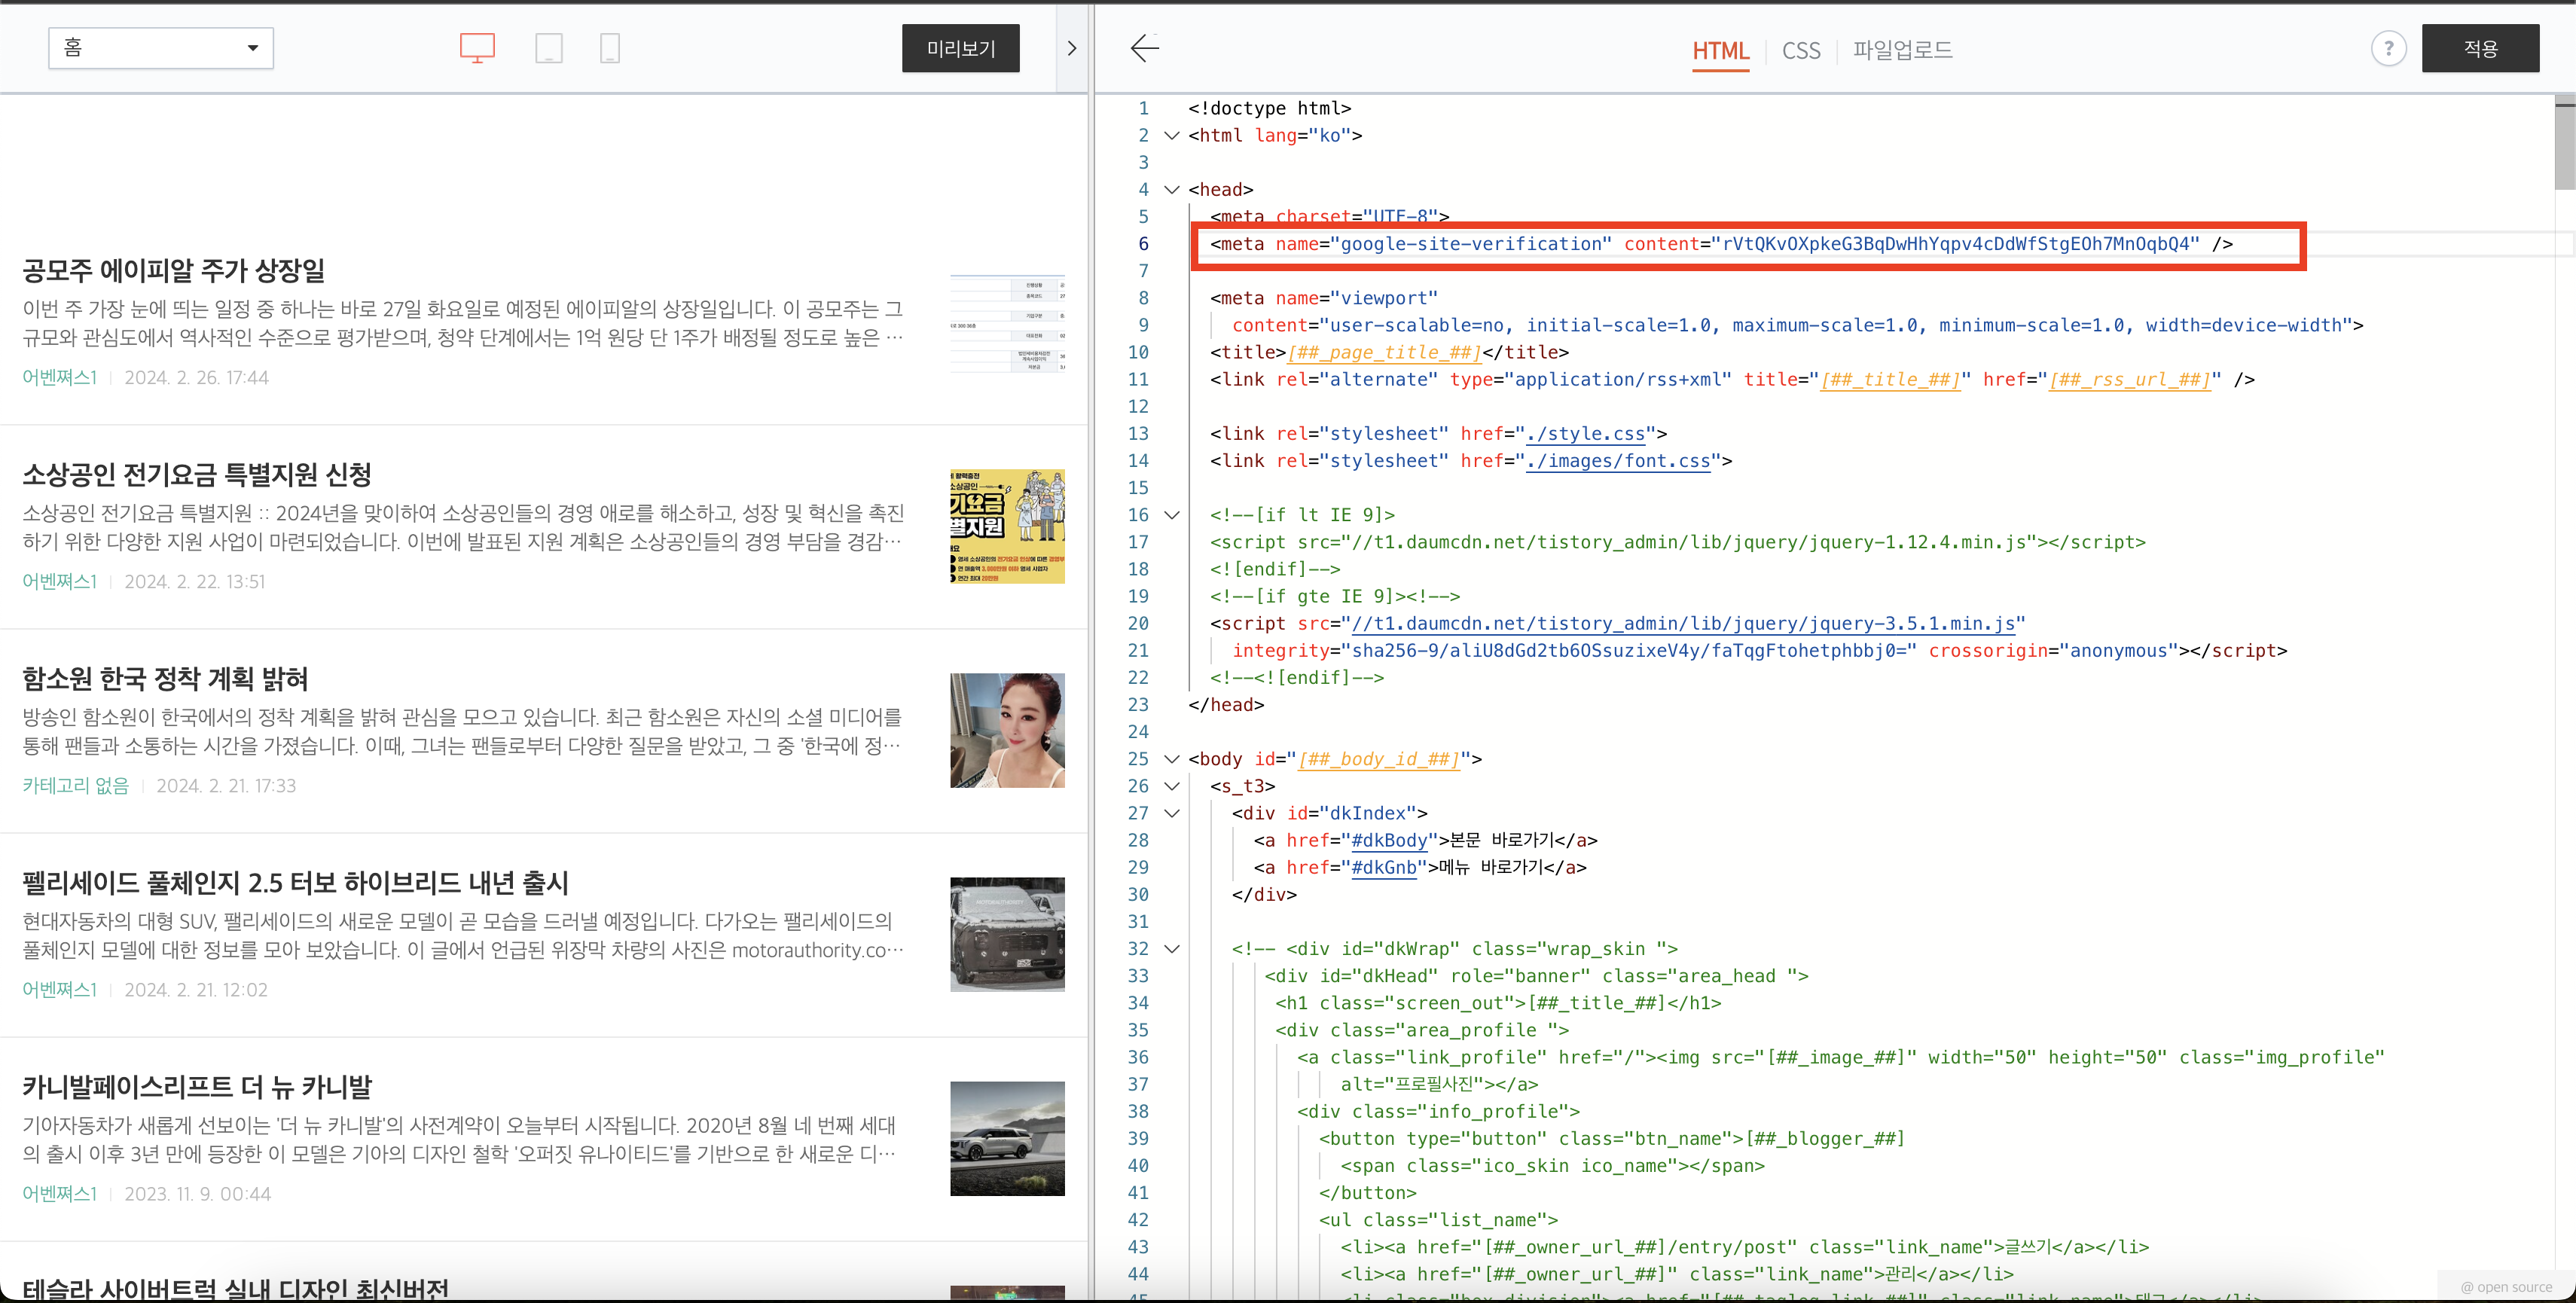
Task: Collapse the html tag fold on line 2
Action: (x=1172, y=135)
